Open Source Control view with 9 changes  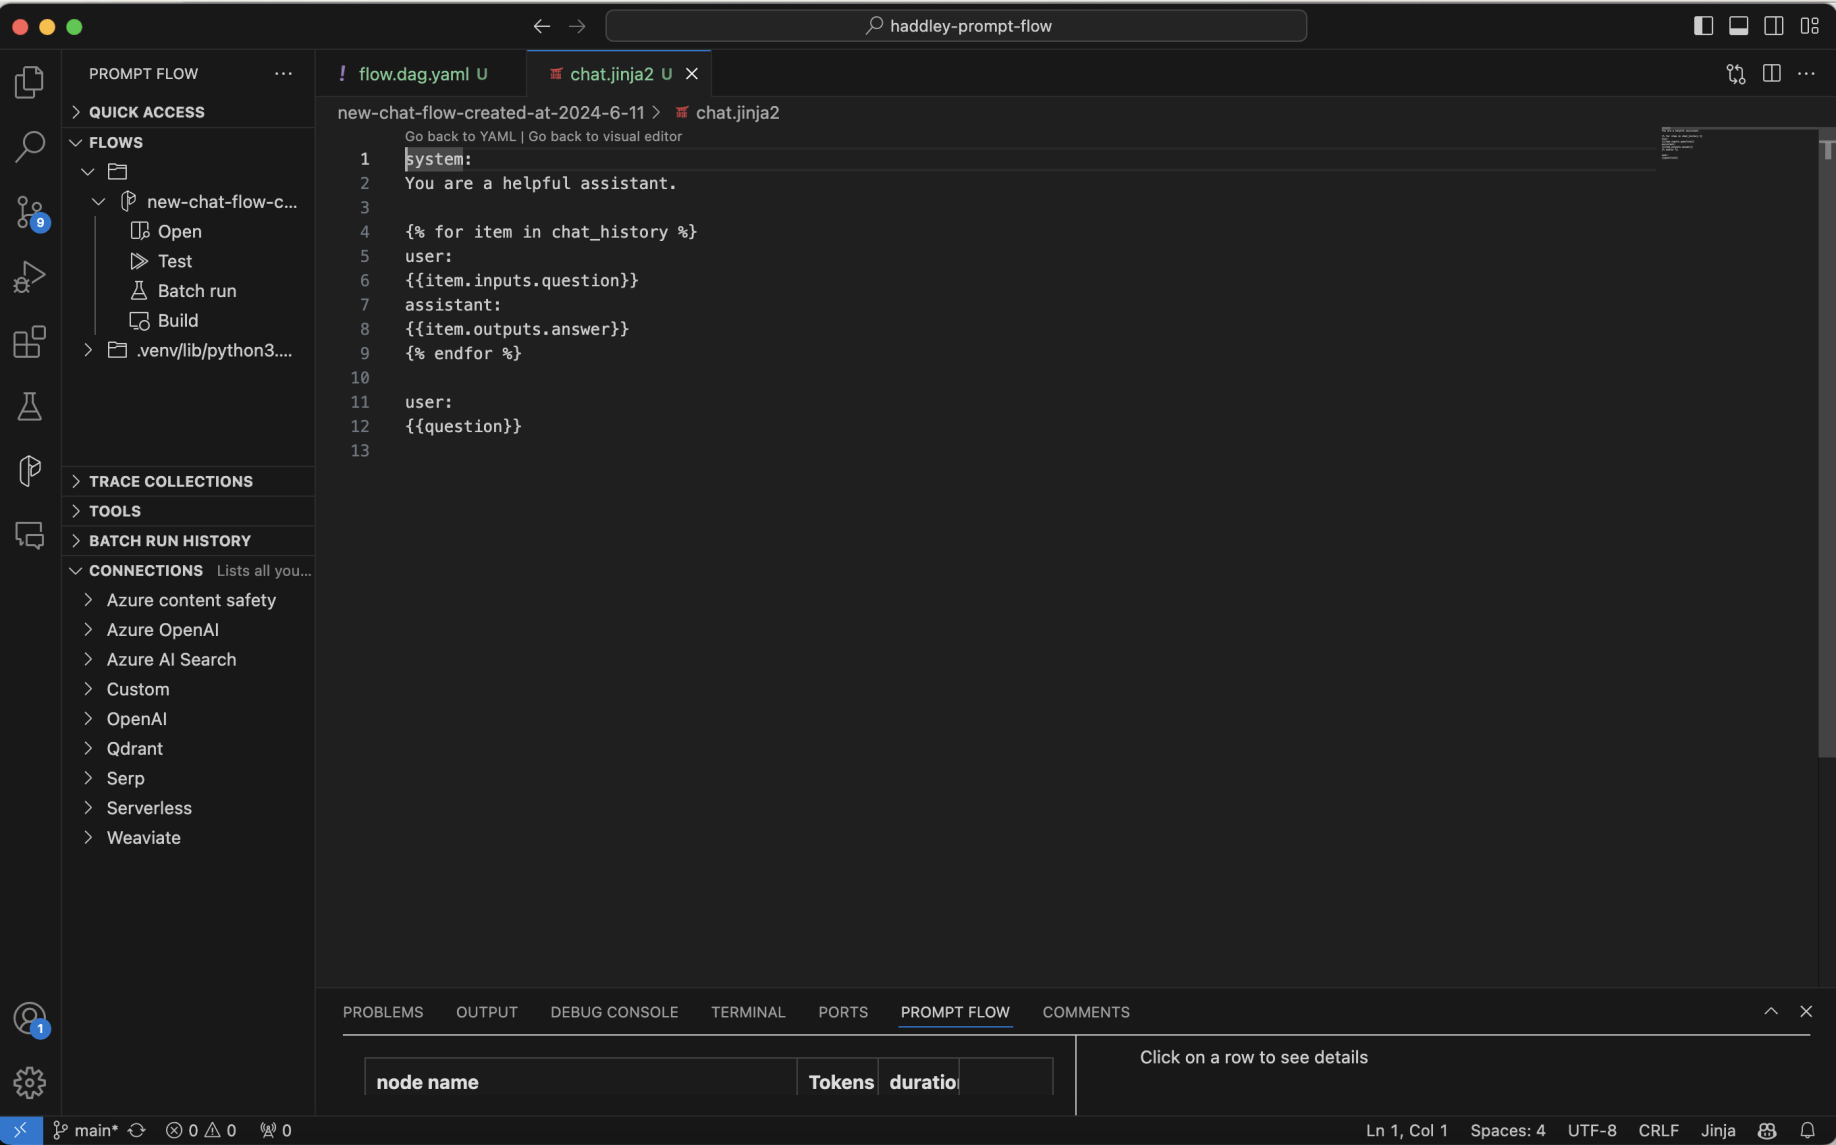[x=30, y=212]
